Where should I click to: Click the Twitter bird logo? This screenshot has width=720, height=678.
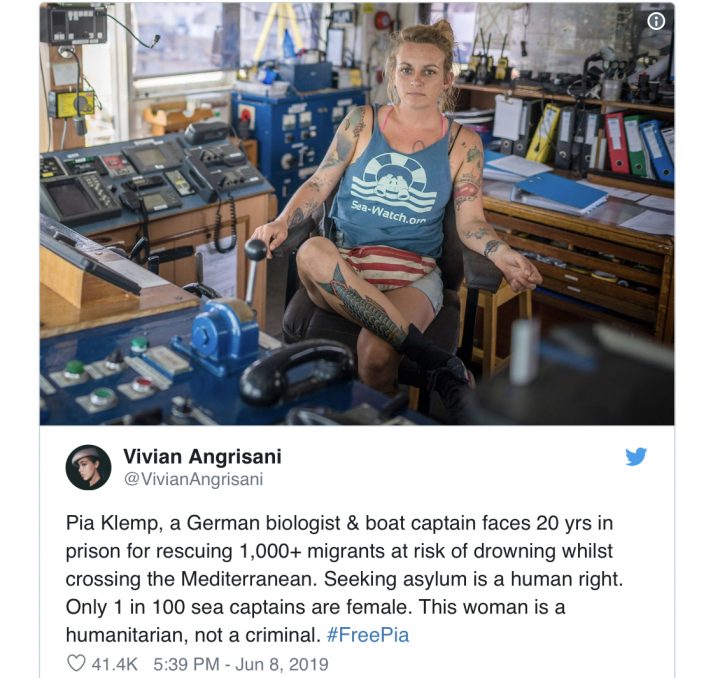coord(636,456)
